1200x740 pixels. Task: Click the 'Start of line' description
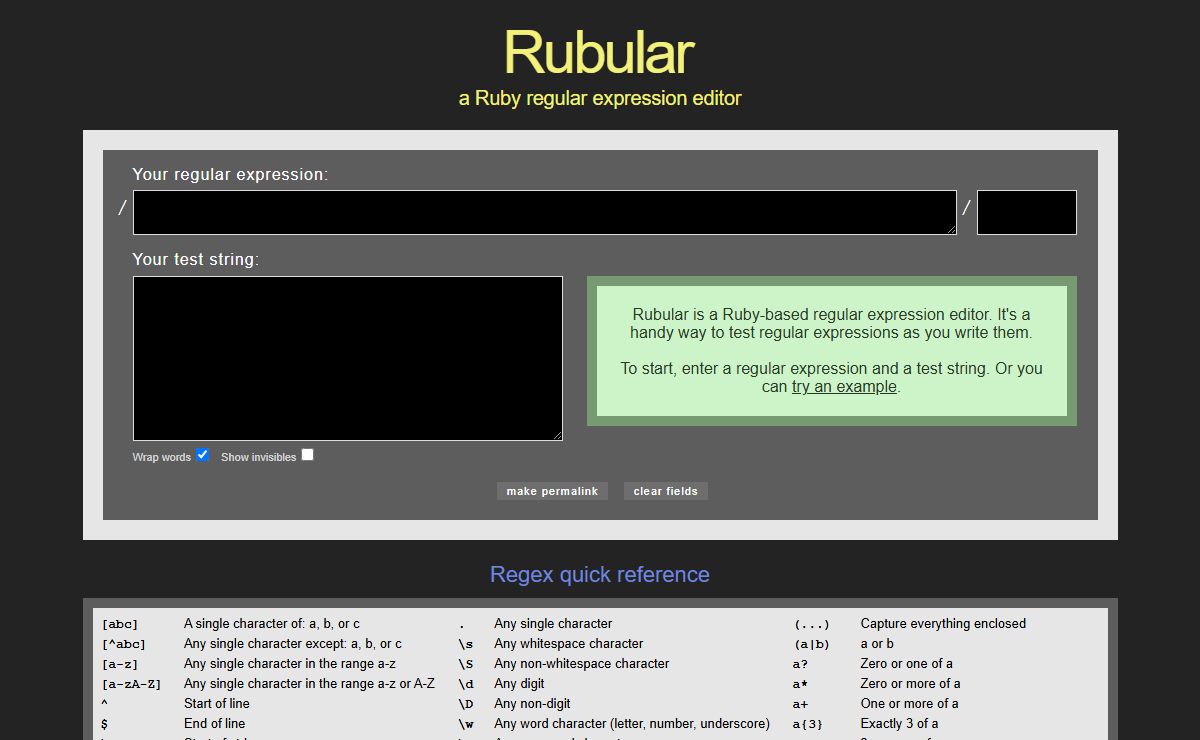coord(217,704)
